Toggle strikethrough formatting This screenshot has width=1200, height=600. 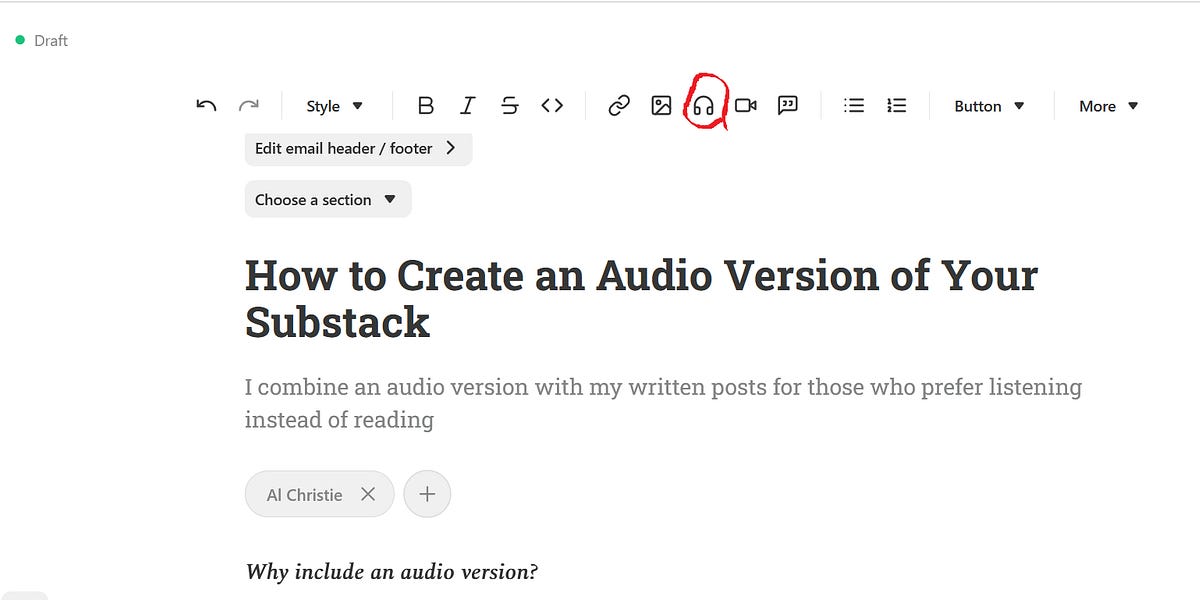point(510,105)
